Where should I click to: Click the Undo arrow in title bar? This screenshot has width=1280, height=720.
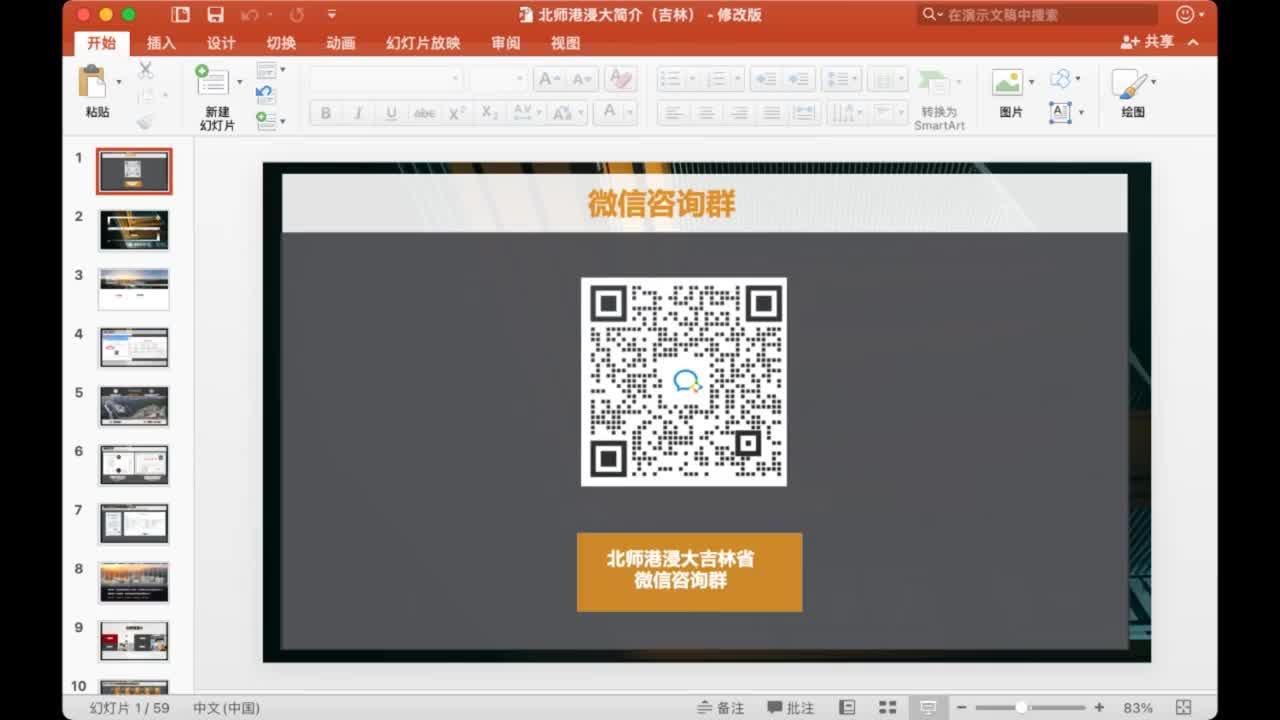(x=249, y=14)
